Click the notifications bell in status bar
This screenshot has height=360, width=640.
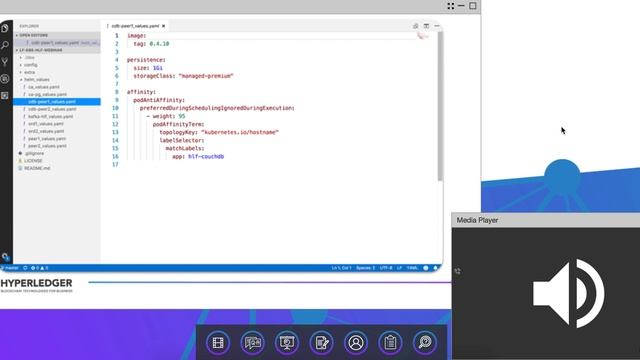click(436, 268)
